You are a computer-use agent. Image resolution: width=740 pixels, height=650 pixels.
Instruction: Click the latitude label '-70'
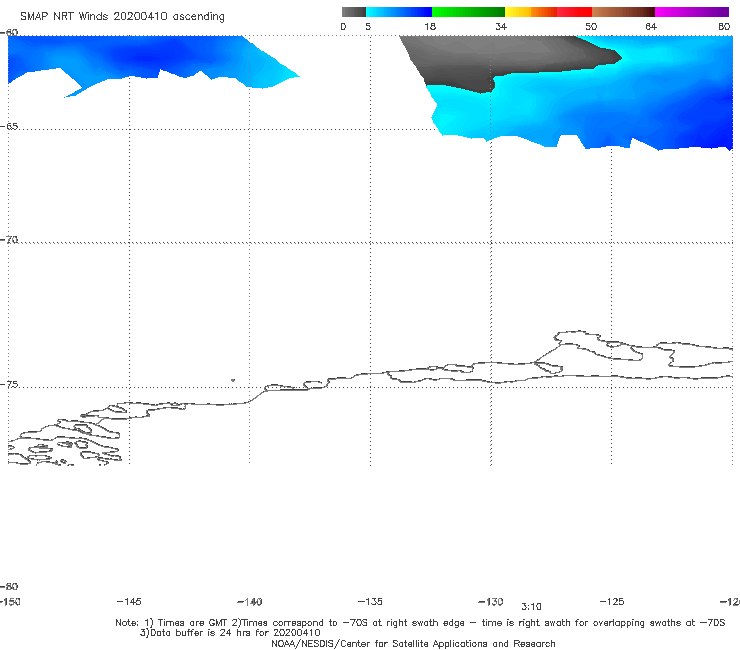[x=9, y=240]
